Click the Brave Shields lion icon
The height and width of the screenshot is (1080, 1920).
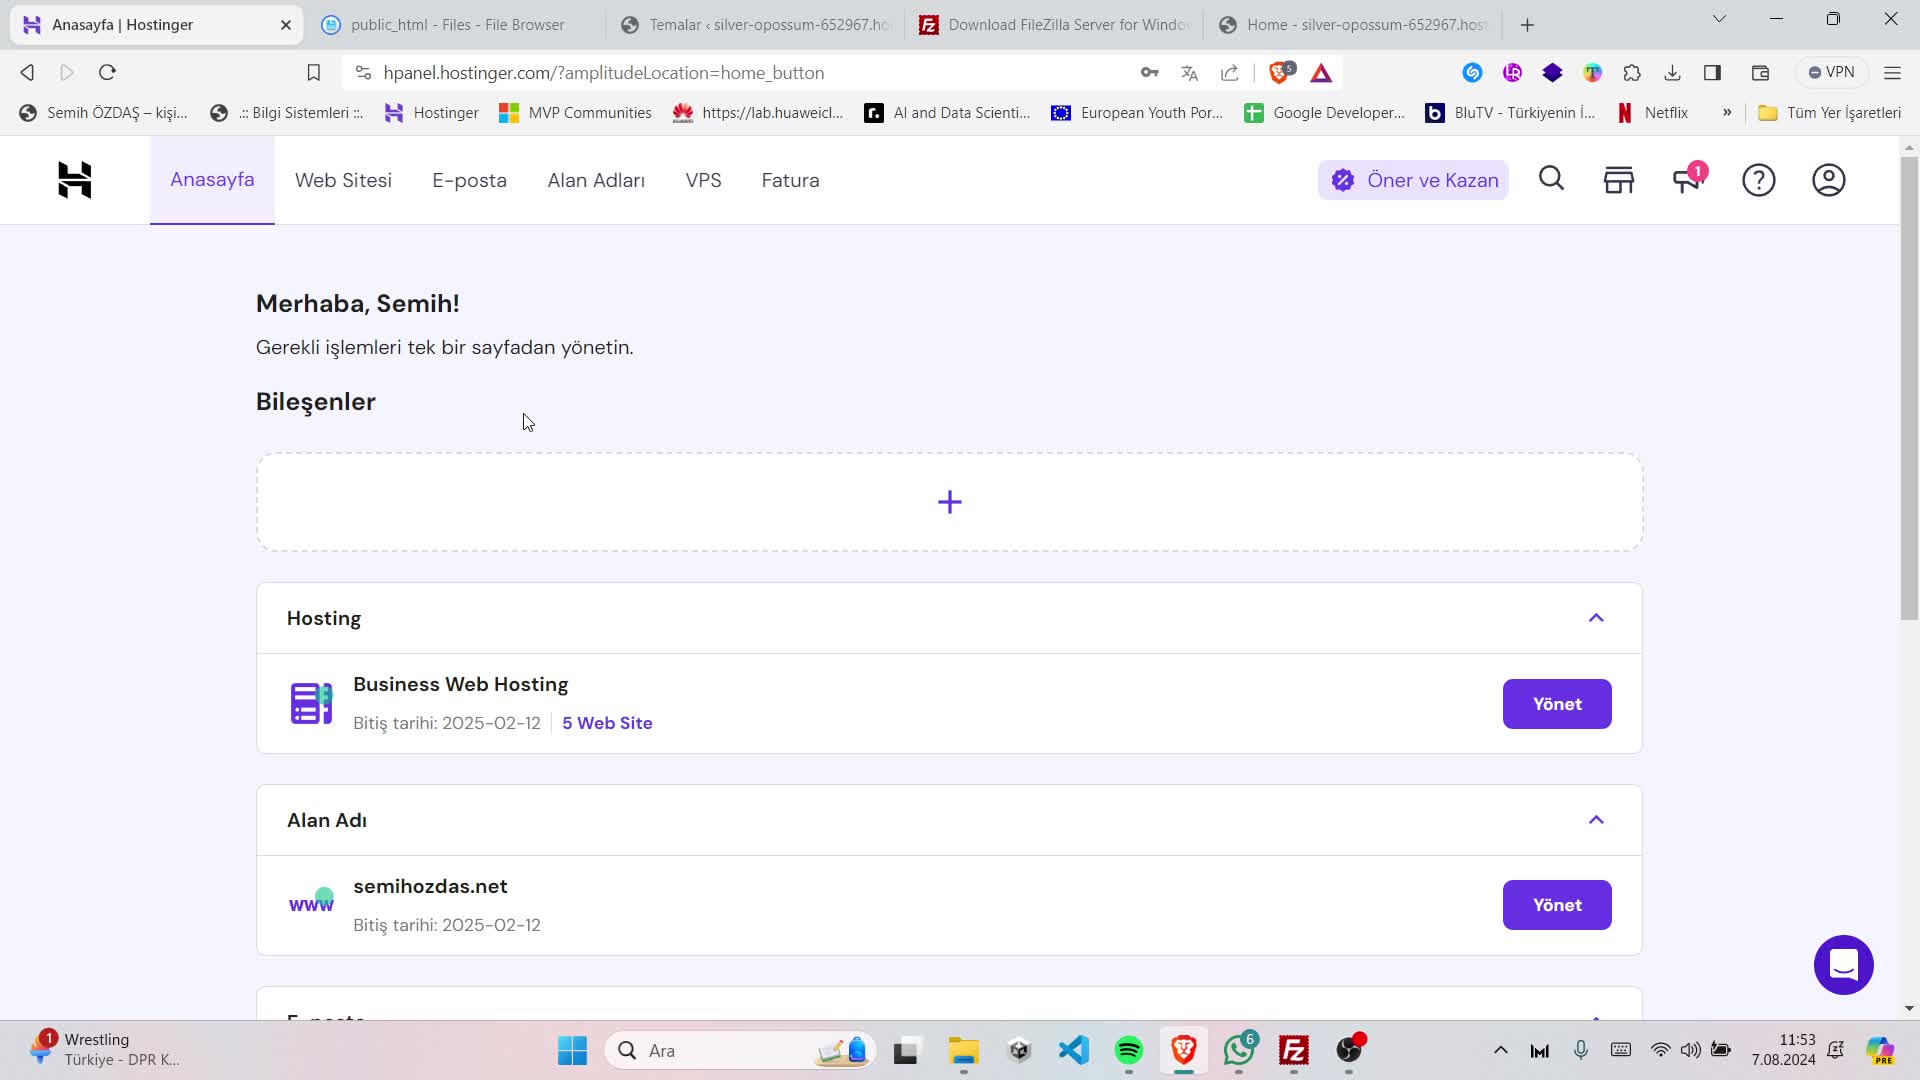1281,72
